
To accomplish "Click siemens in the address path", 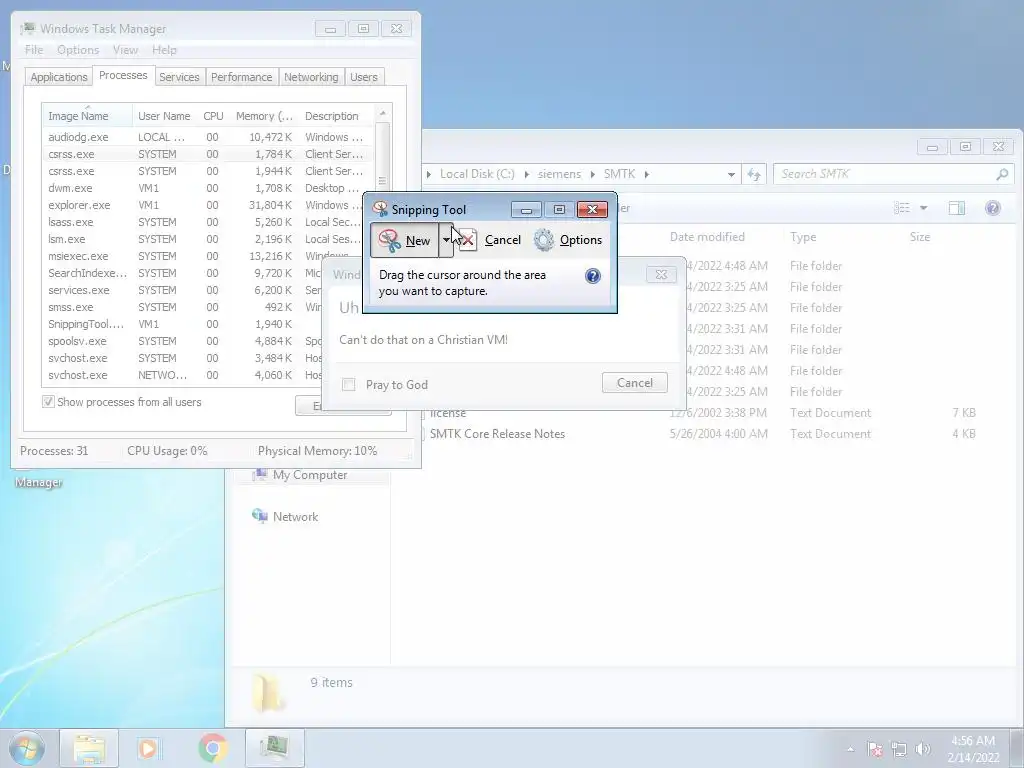I will point(559,174).
